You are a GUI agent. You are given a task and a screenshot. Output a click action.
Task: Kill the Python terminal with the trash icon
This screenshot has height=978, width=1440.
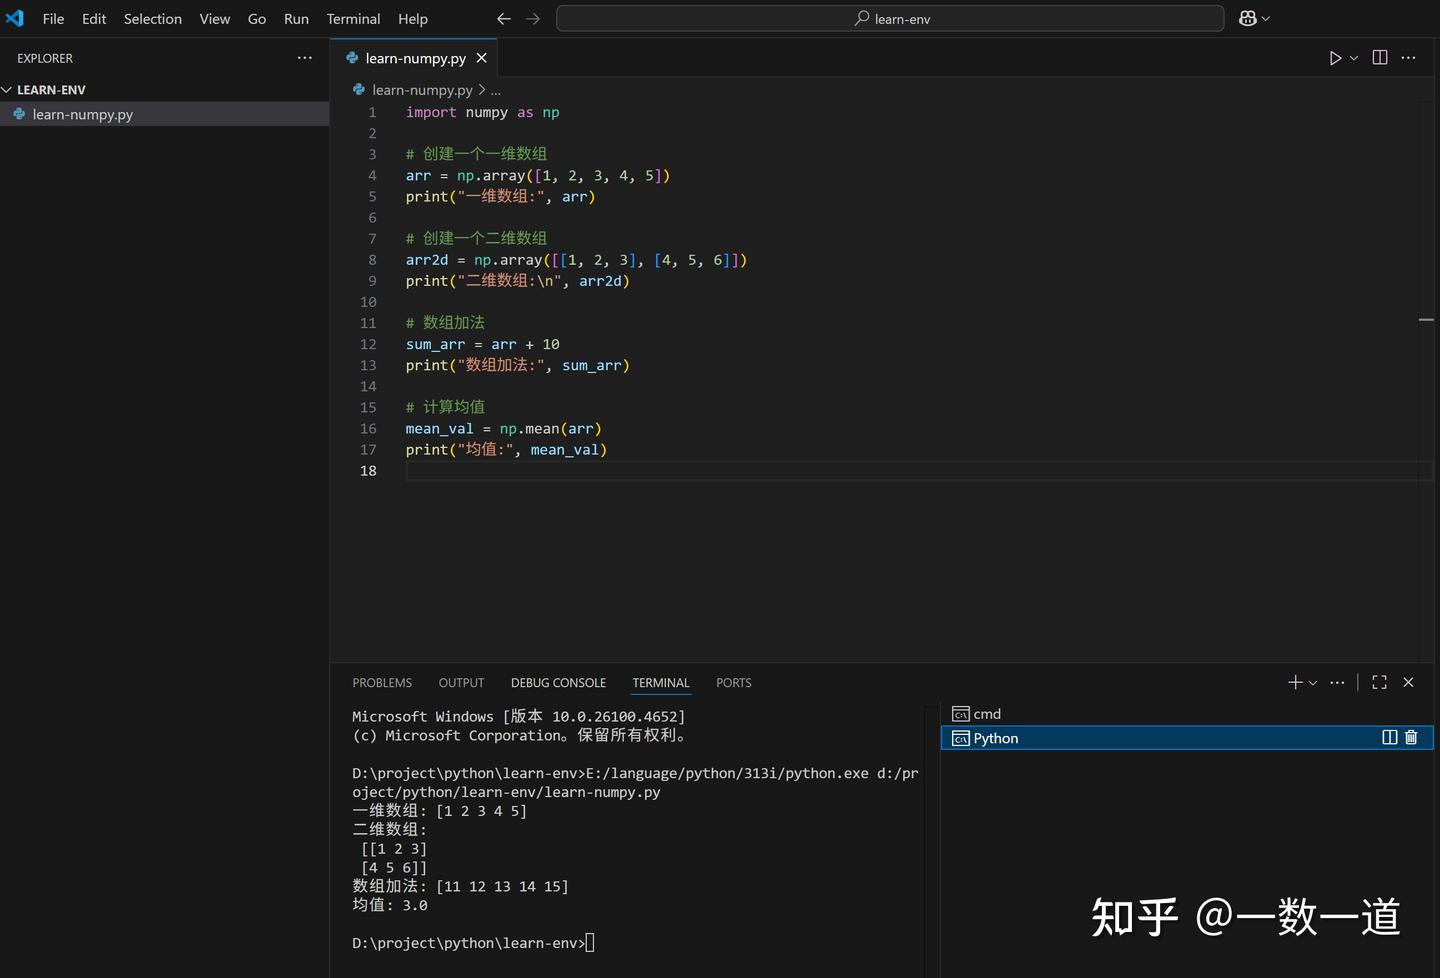(1411, 737)
